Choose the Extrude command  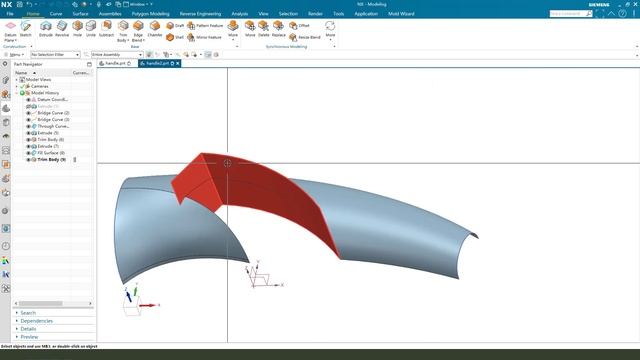tap(46, 29)
